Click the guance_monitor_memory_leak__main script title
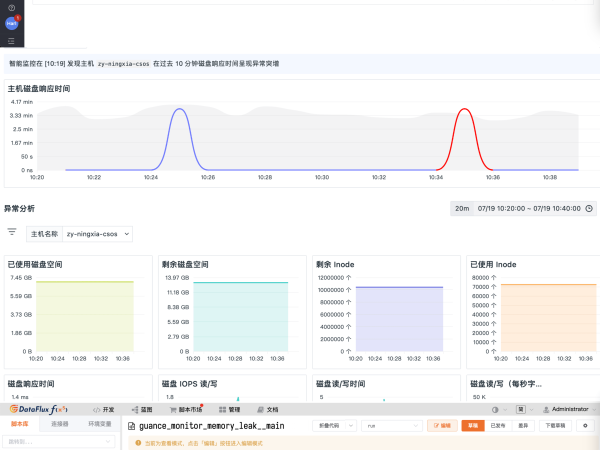 pos(212,426)
